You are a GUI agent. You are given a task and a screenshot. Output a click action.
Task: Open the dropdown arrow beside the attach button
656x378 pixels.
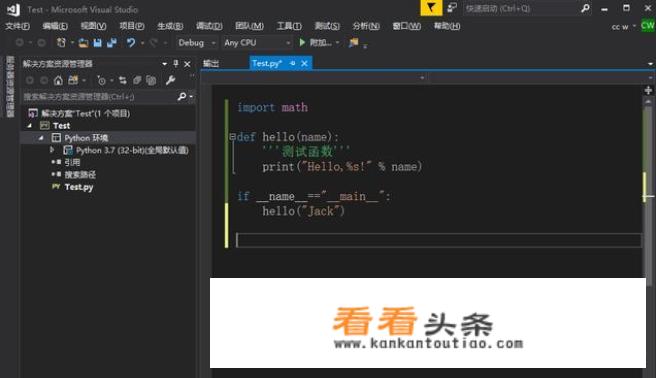(337, 43)
